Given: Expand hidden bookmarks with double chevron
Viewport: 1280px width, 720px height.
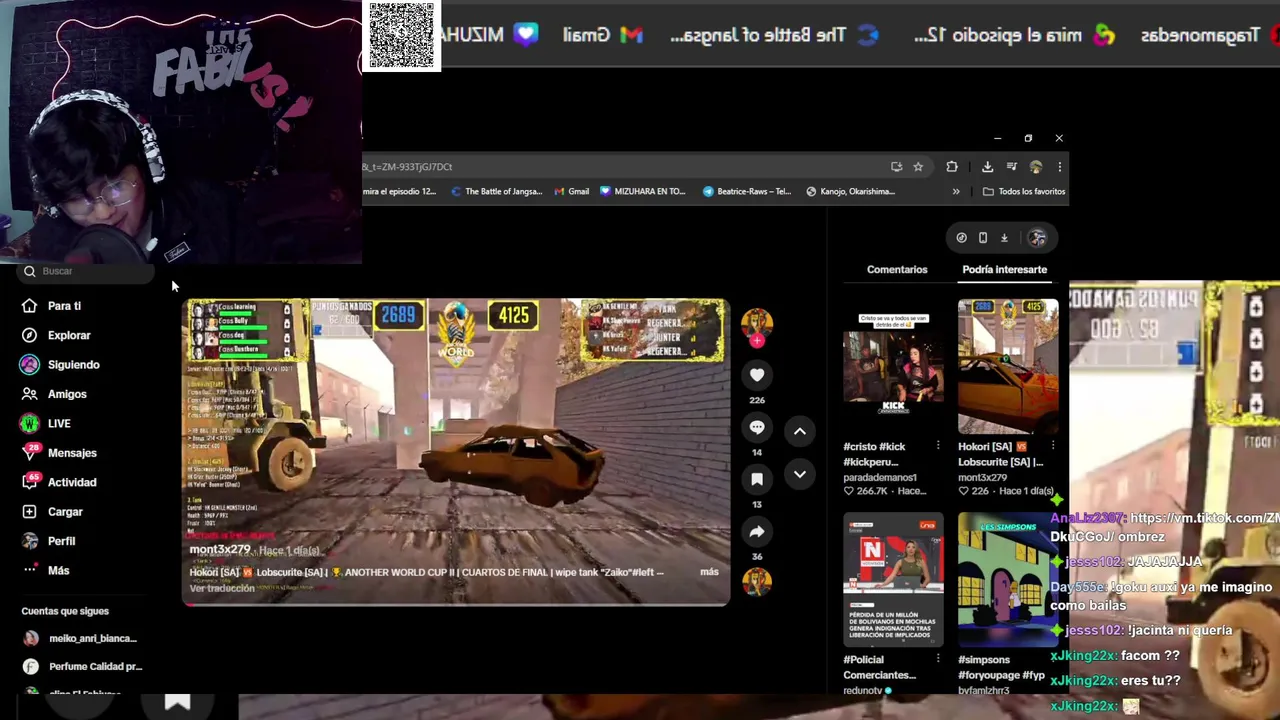Looking at the screenshot, I should tap(956, 192).
